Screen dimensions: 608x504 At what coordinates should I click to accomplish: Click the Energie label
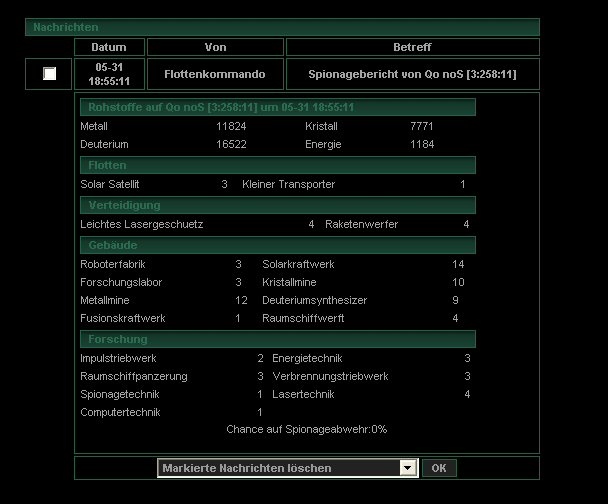pos(323,145)
